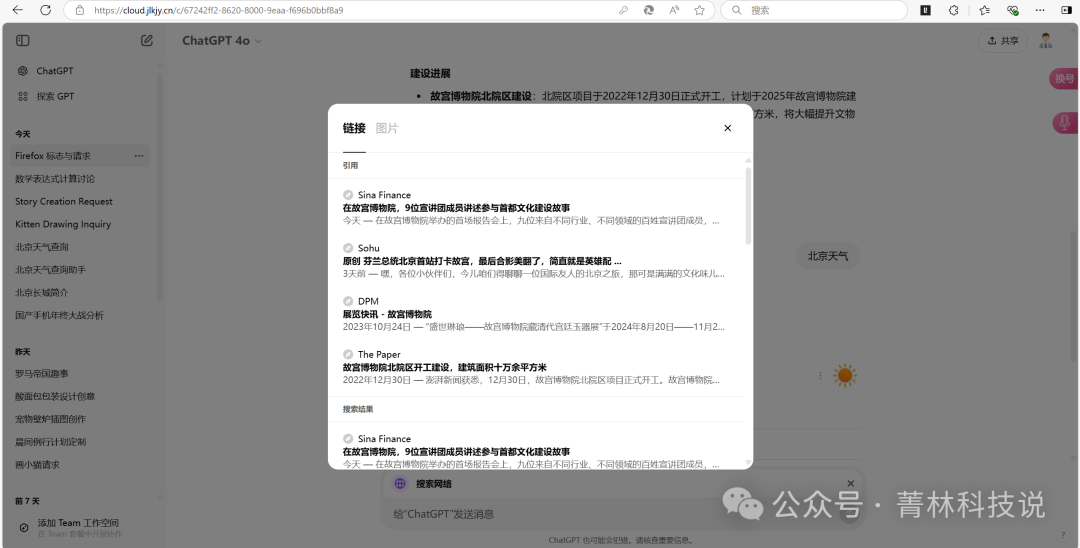Open the ChatGPT 4o model dropdown
The image size is (1080, 548).
click(x=221, y=41)
